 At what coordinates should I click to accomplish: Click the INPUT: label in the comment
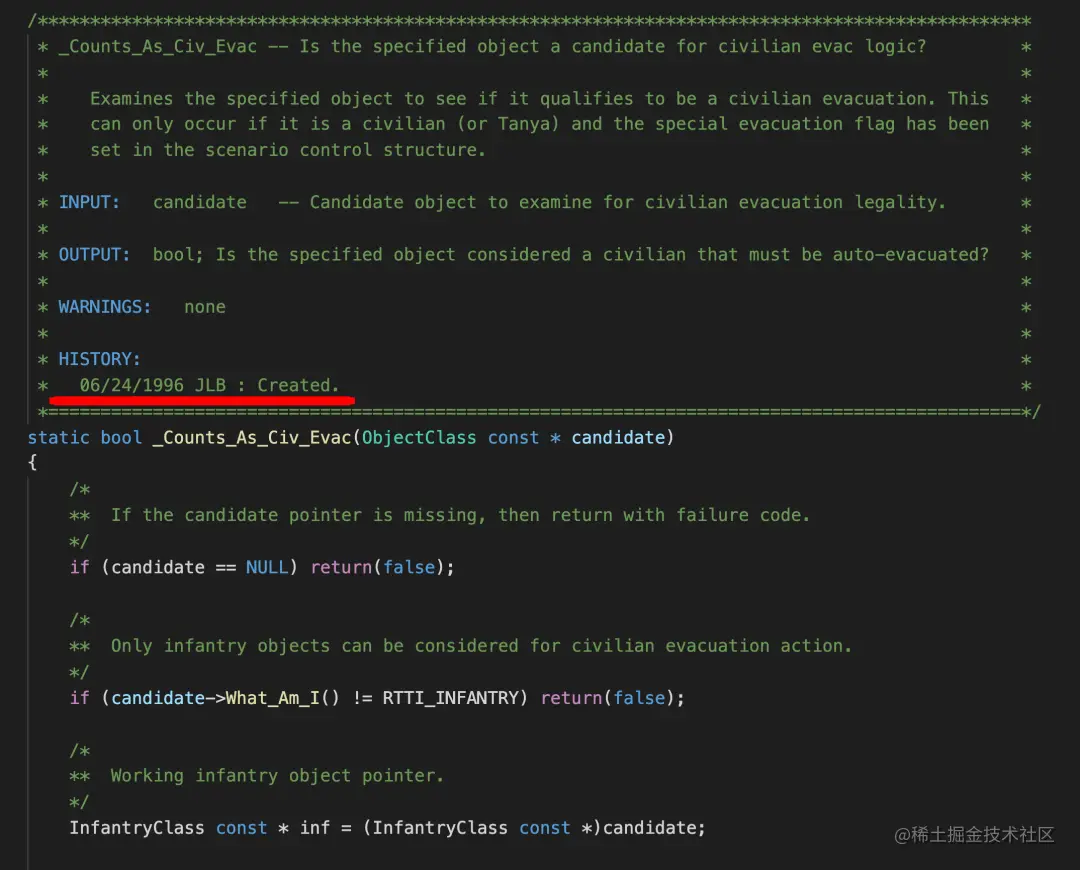89,203
